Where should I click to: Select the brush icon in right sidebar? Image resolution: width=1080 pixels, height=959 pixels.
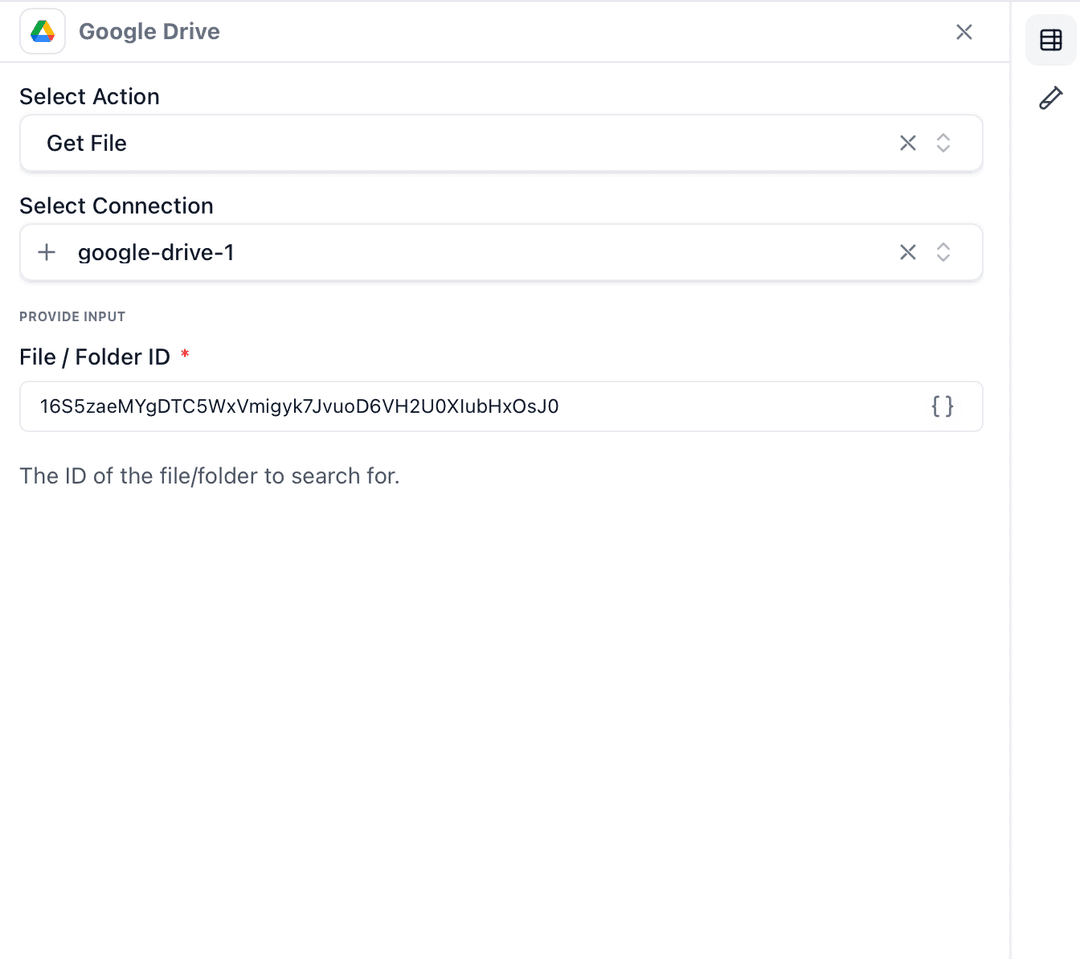(x=1050, y=97)
